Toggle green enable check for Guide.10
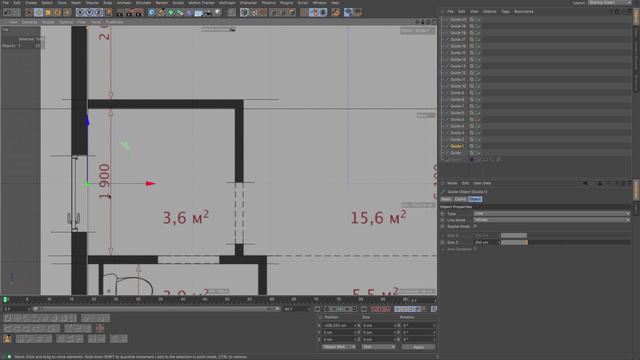This screenshot has width=640, height=360. [x=478, y=86]
